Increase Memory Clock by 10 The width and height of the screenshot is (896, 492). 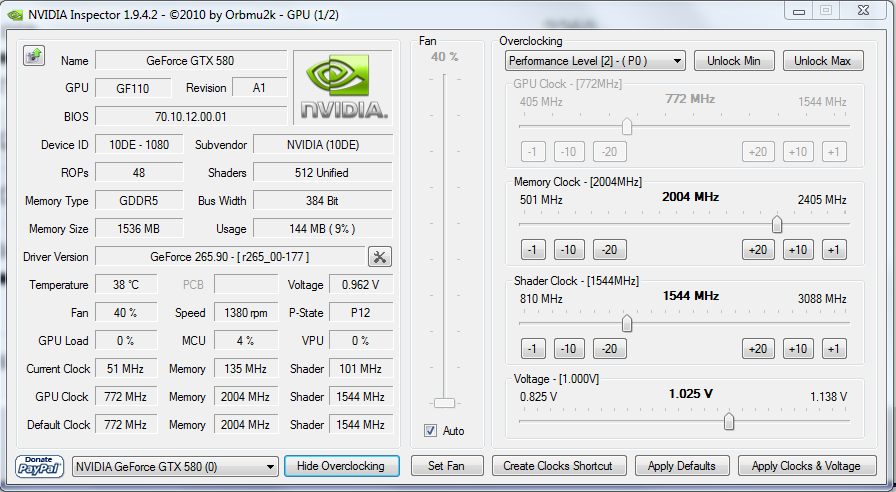798,250
